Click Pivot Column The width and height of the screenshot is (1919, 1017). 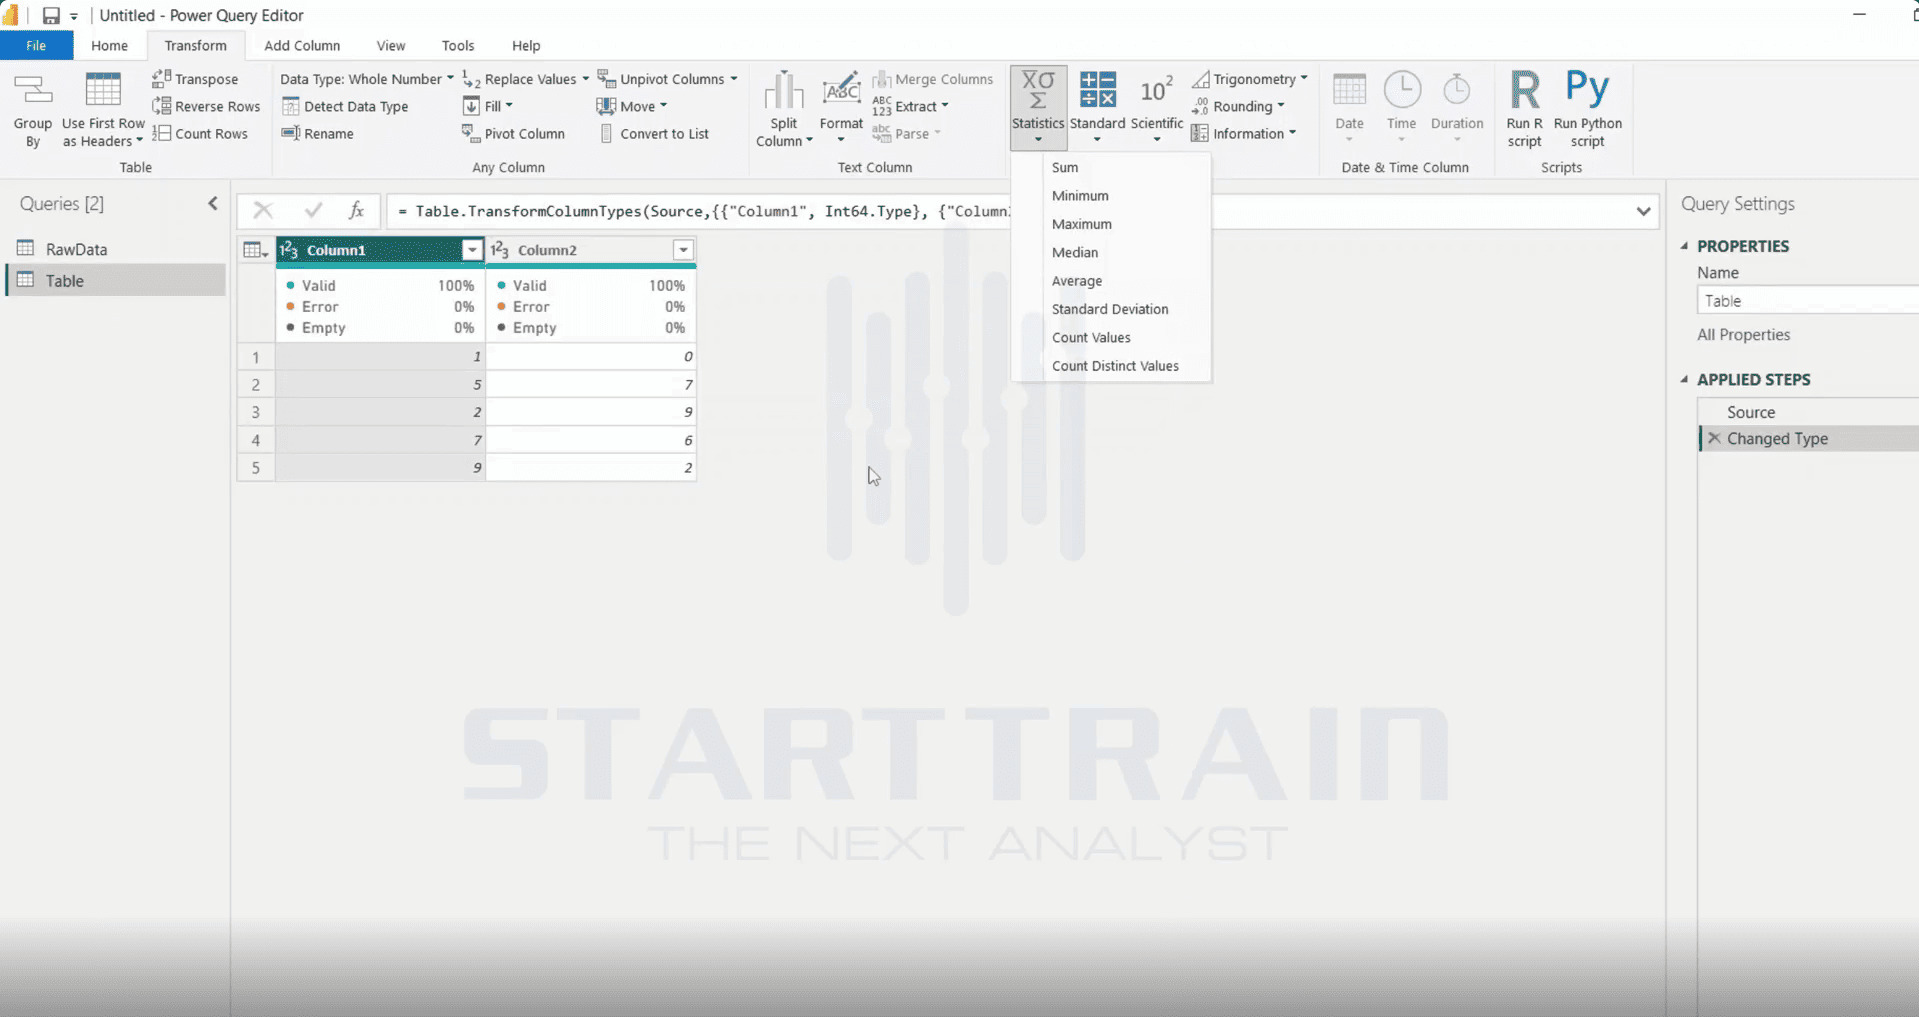click(x=513, y=133)
